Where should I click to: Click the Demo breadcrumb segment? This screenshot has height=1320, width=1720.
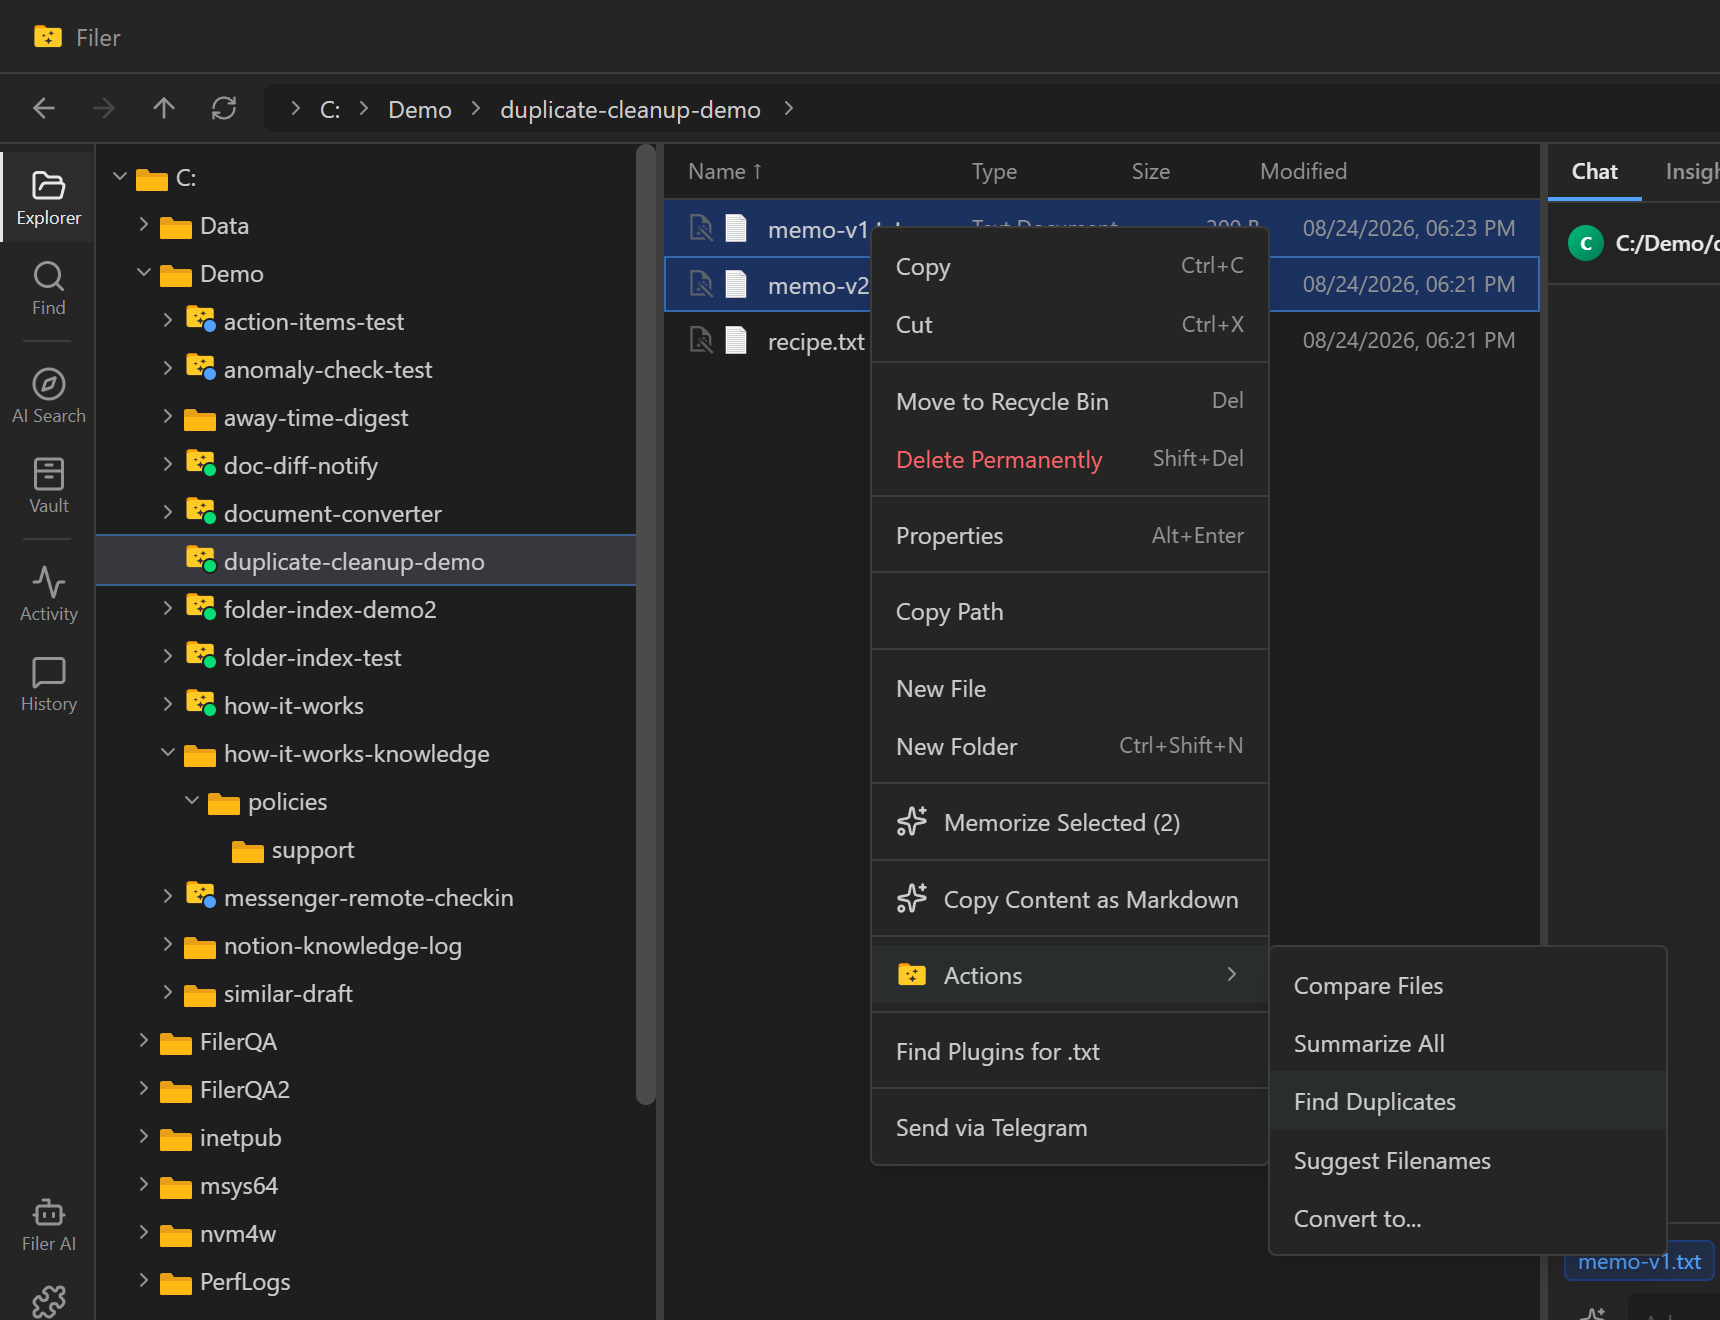coord(420,109)
